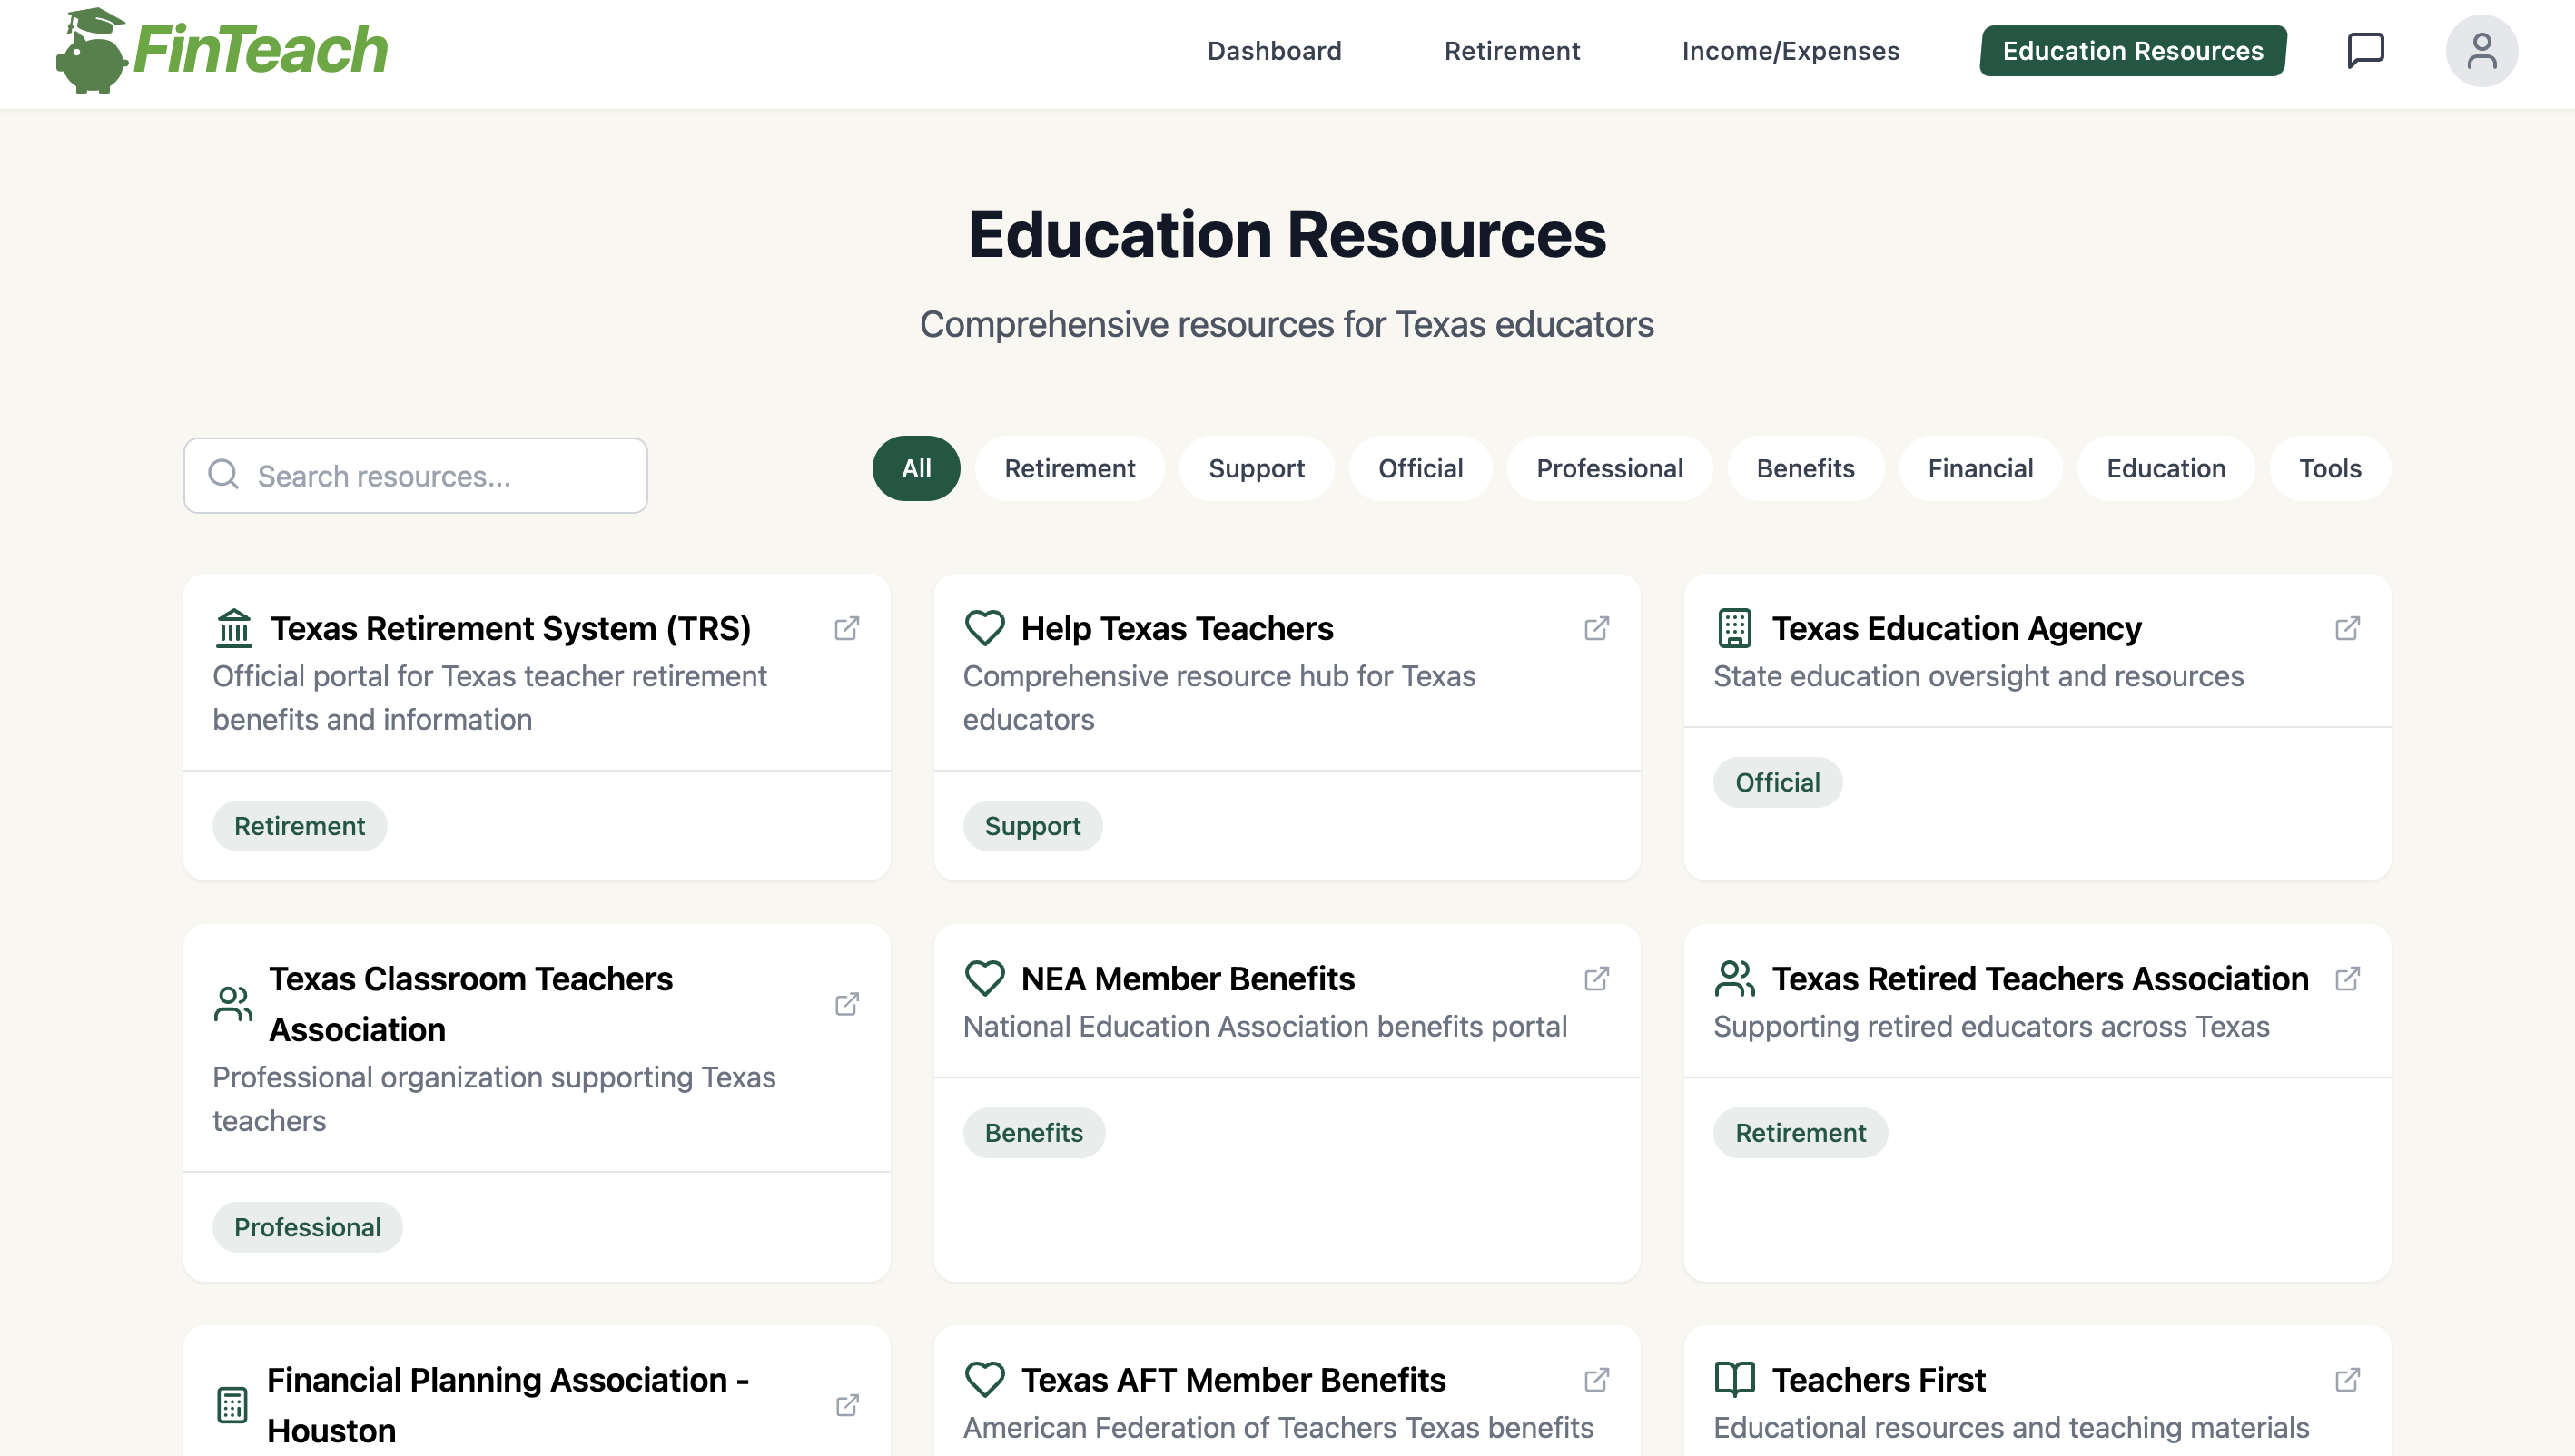The height and width of the screenshot is (1456, 2575).
Task: Filter resources by Professional category
Action: (1608, 468)
